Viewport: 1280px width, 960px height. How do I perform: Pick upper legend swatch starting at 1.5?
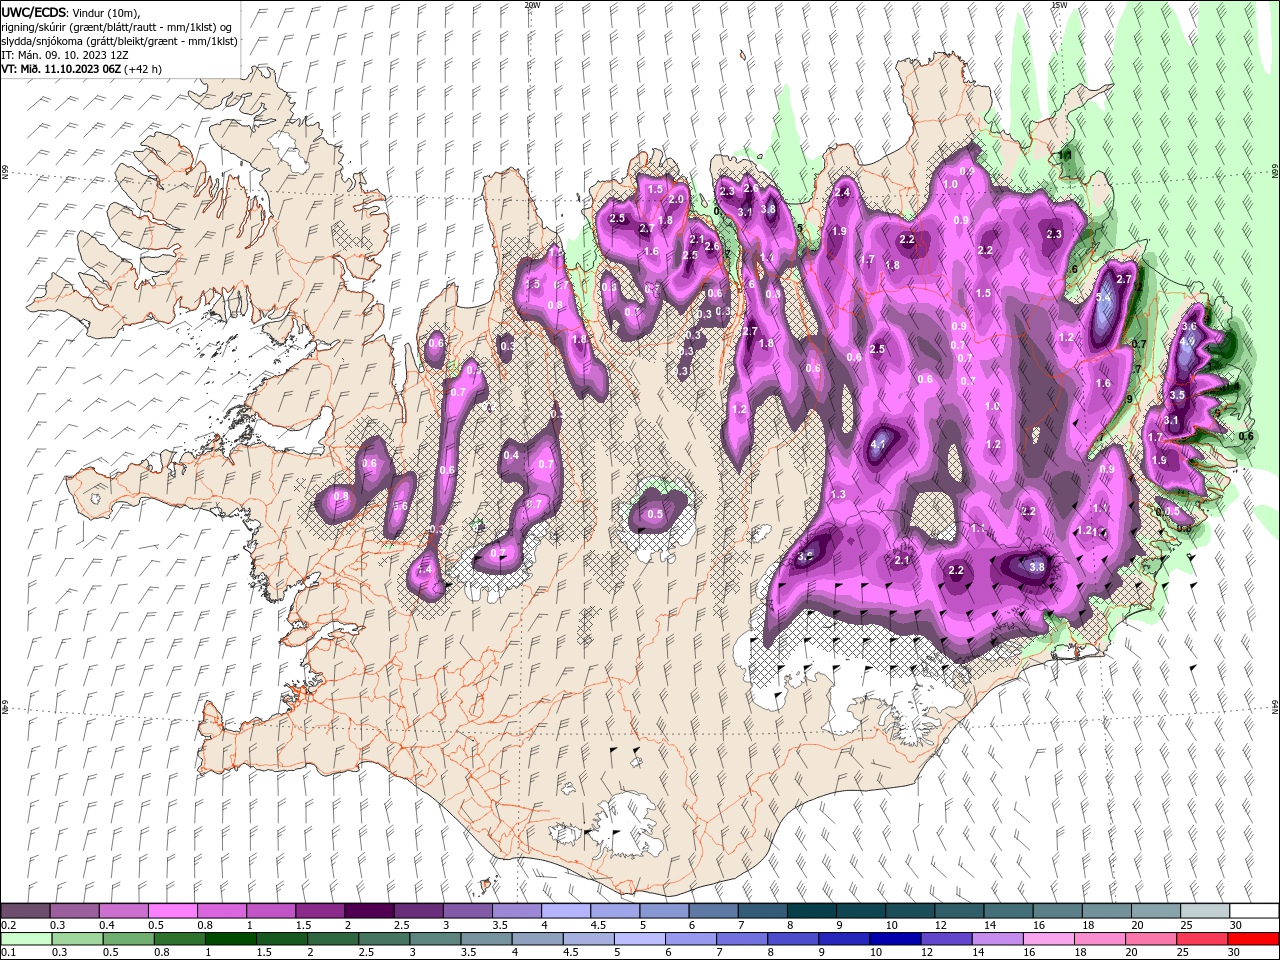click(320, 911)
